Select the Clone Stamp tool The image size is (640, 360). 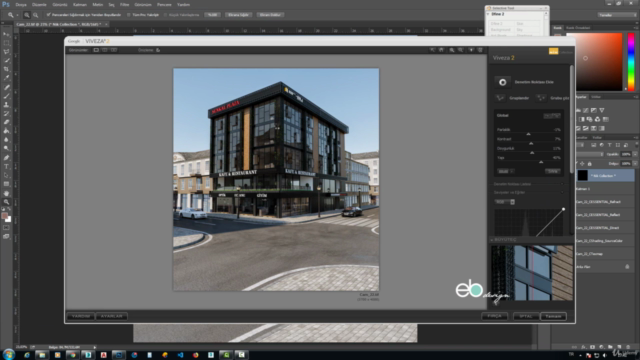(x=6, y=105)
